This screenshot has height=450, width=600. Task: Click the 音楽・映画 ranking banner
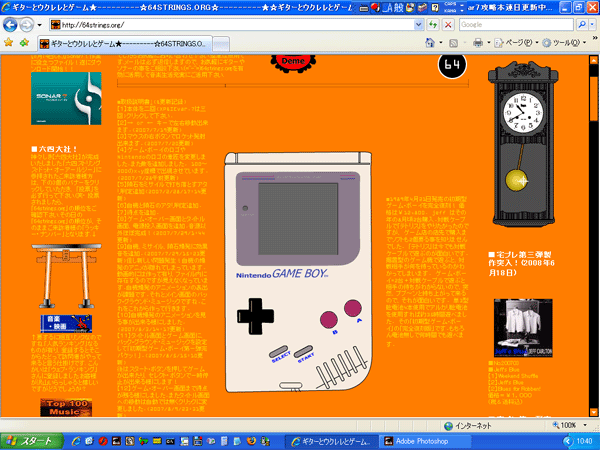(66, 323)
